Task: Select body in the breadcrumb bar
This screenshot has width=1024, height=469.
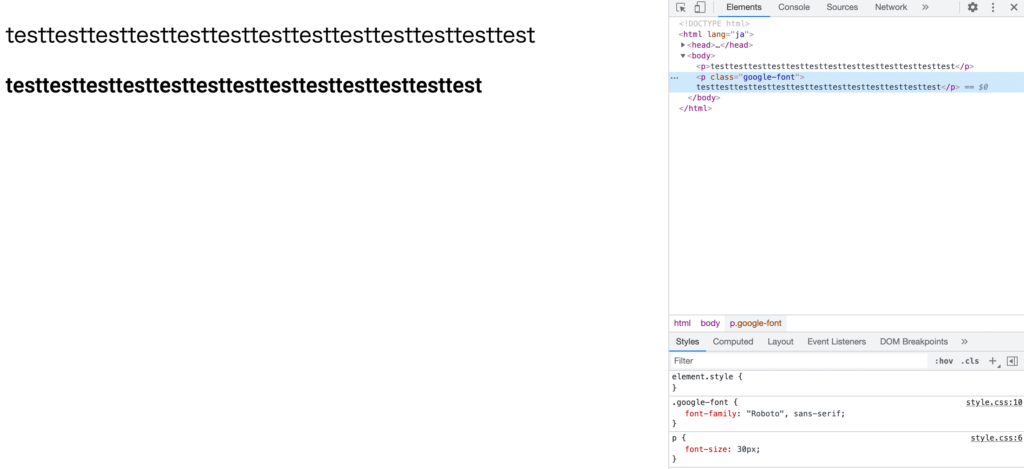Action: tap(710, 323)
